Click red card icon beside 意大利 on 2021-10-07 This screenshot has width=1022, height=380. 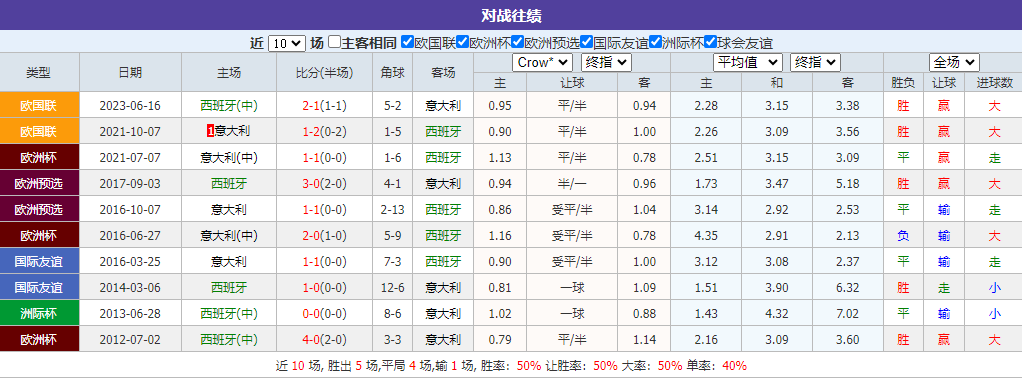click(210, 131)
